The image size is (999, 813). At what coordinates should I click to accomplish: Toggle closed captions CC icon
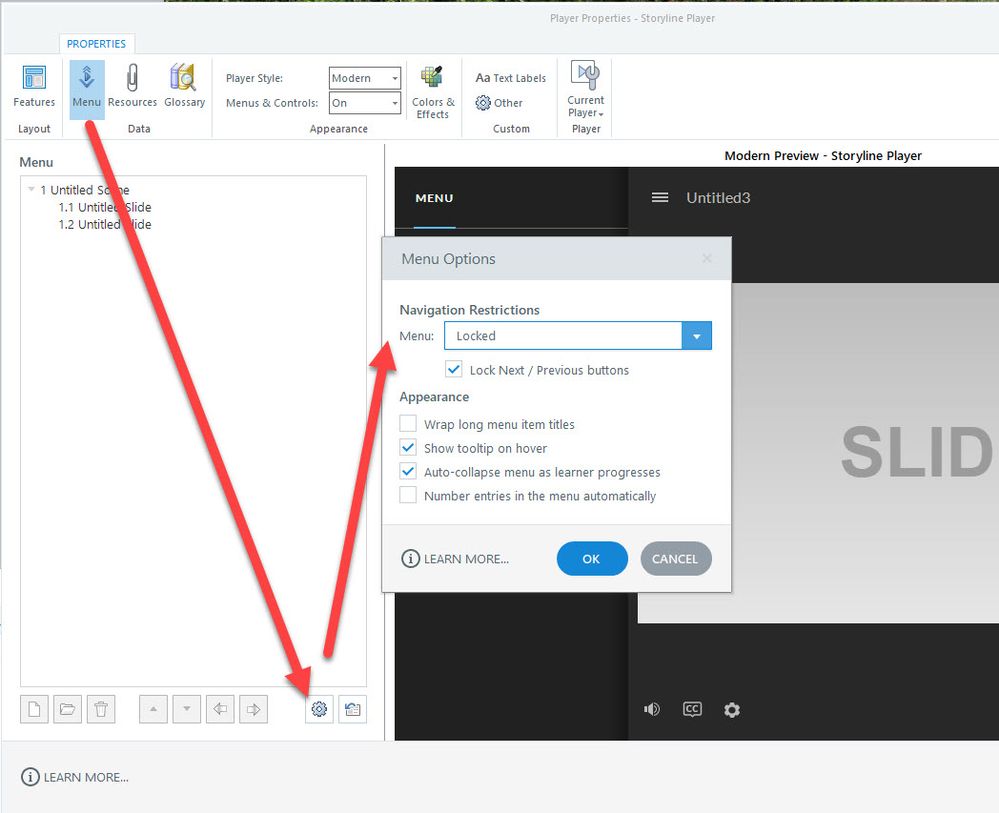pyautogui.click(x=692, y=709)
